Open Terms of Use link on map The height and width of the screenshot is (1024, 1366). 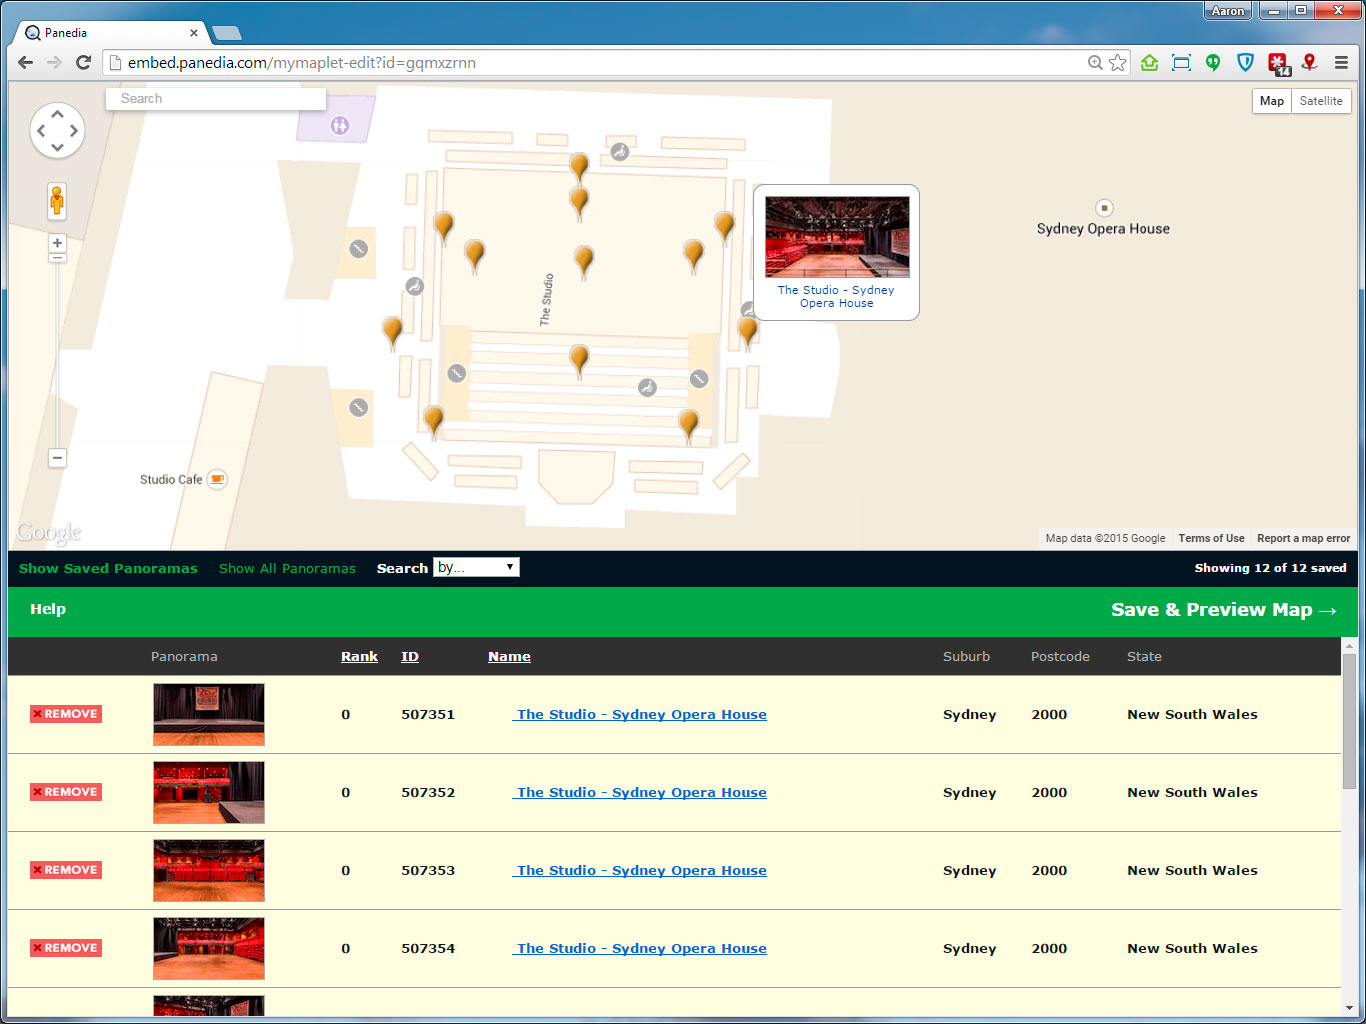pos(1211,538)
